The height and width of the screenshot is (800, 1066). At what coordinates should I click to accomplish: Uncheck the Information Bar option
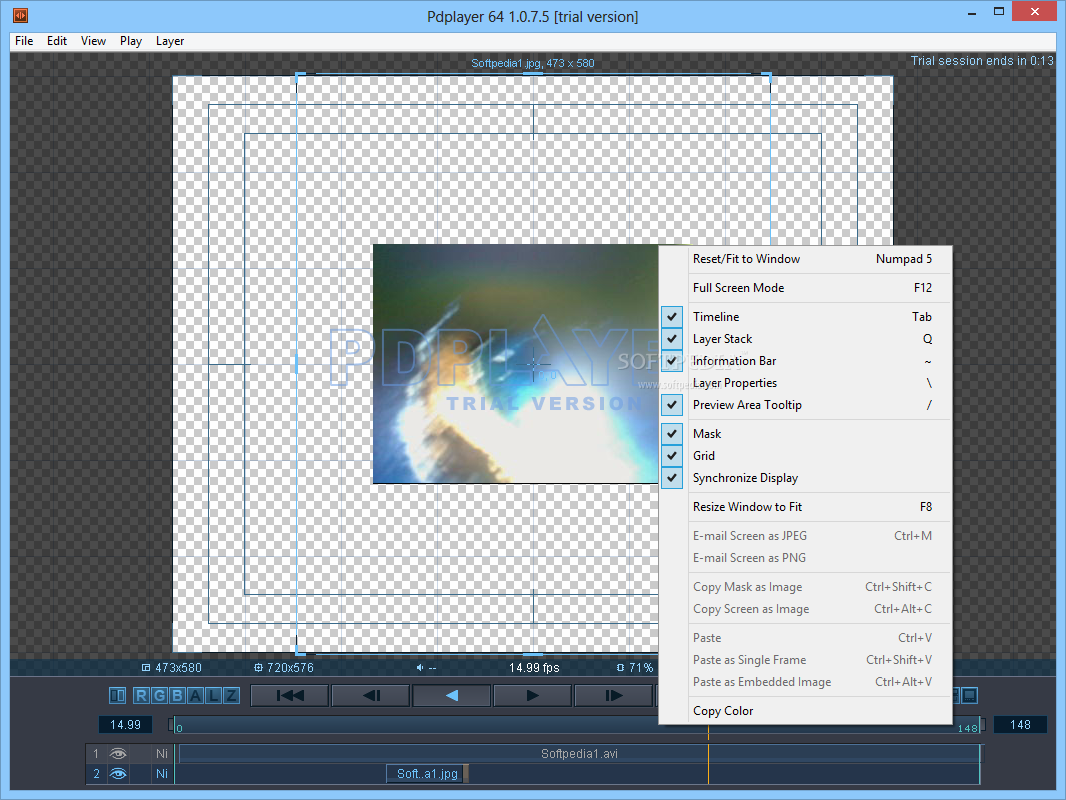coord(806,361)
